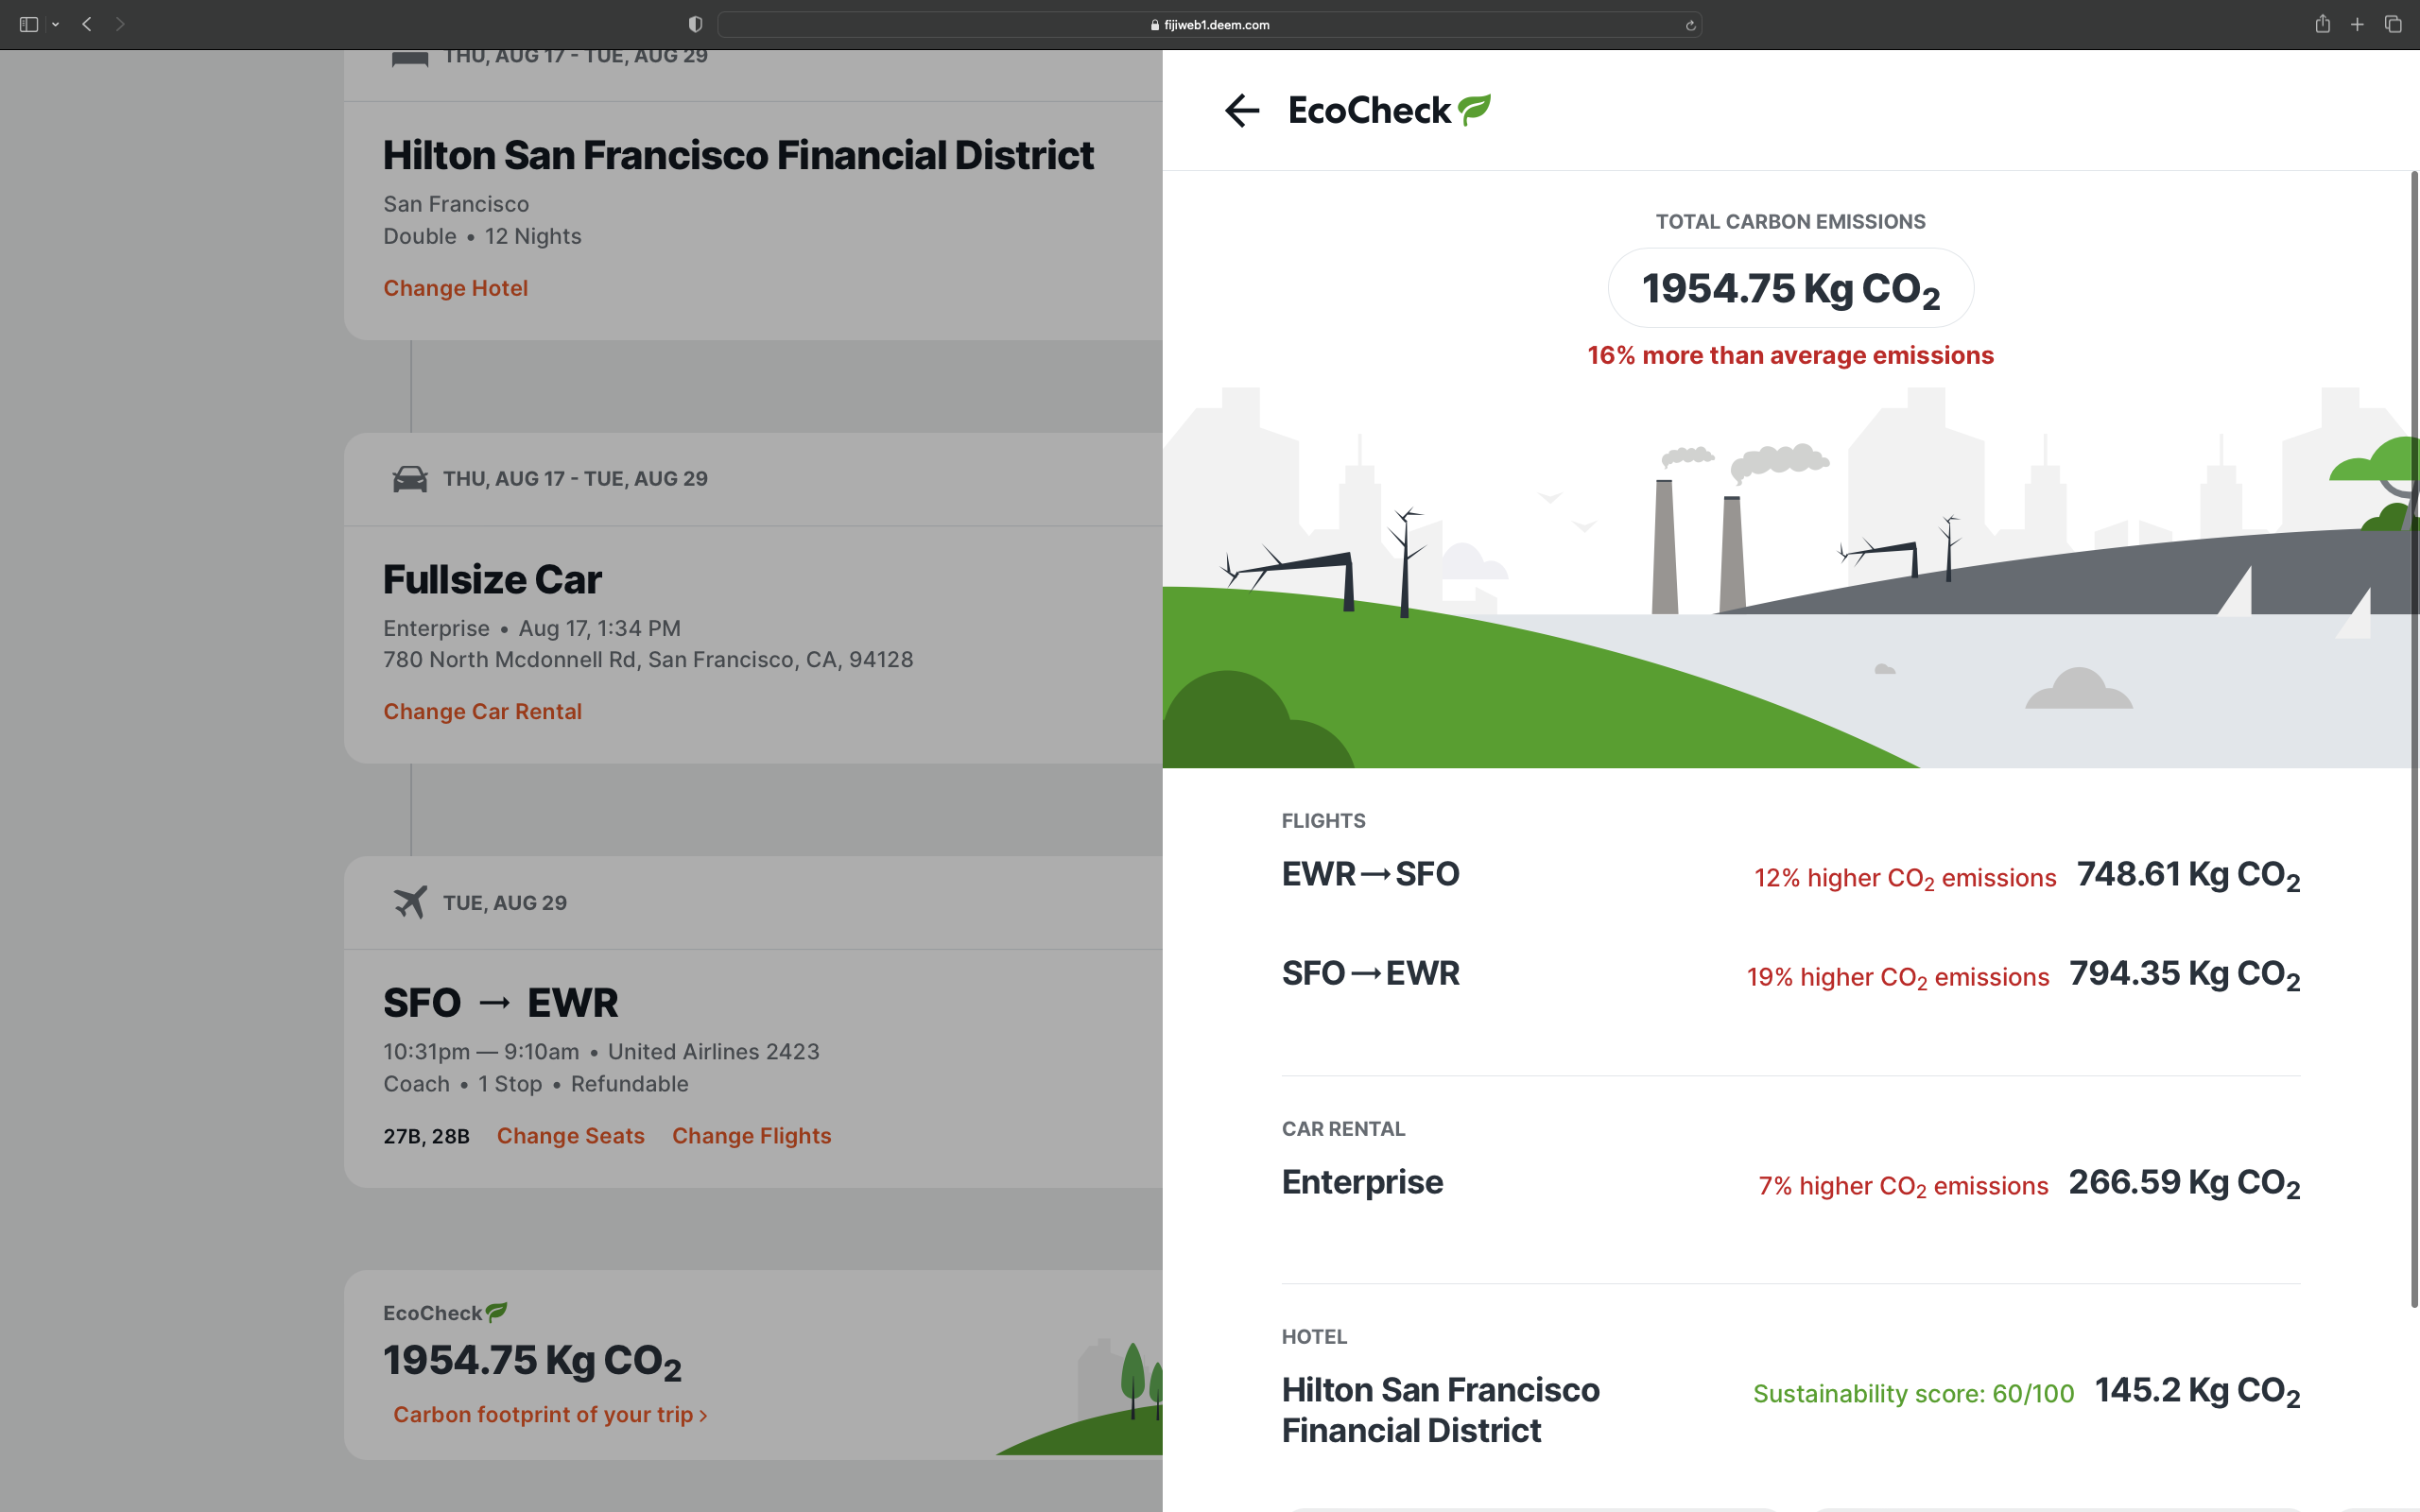Open the Safari Share icon

2322,24
